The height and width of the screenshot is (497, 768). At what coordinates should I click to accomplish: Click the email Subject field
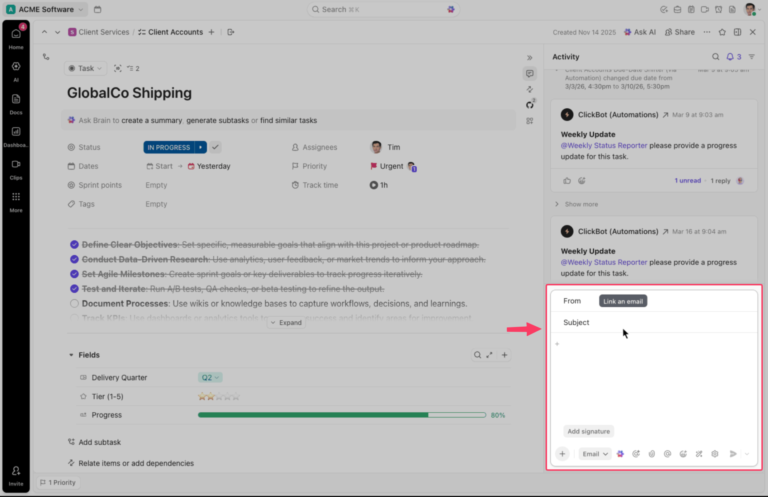pyautogui.click(x=654, y=322)
